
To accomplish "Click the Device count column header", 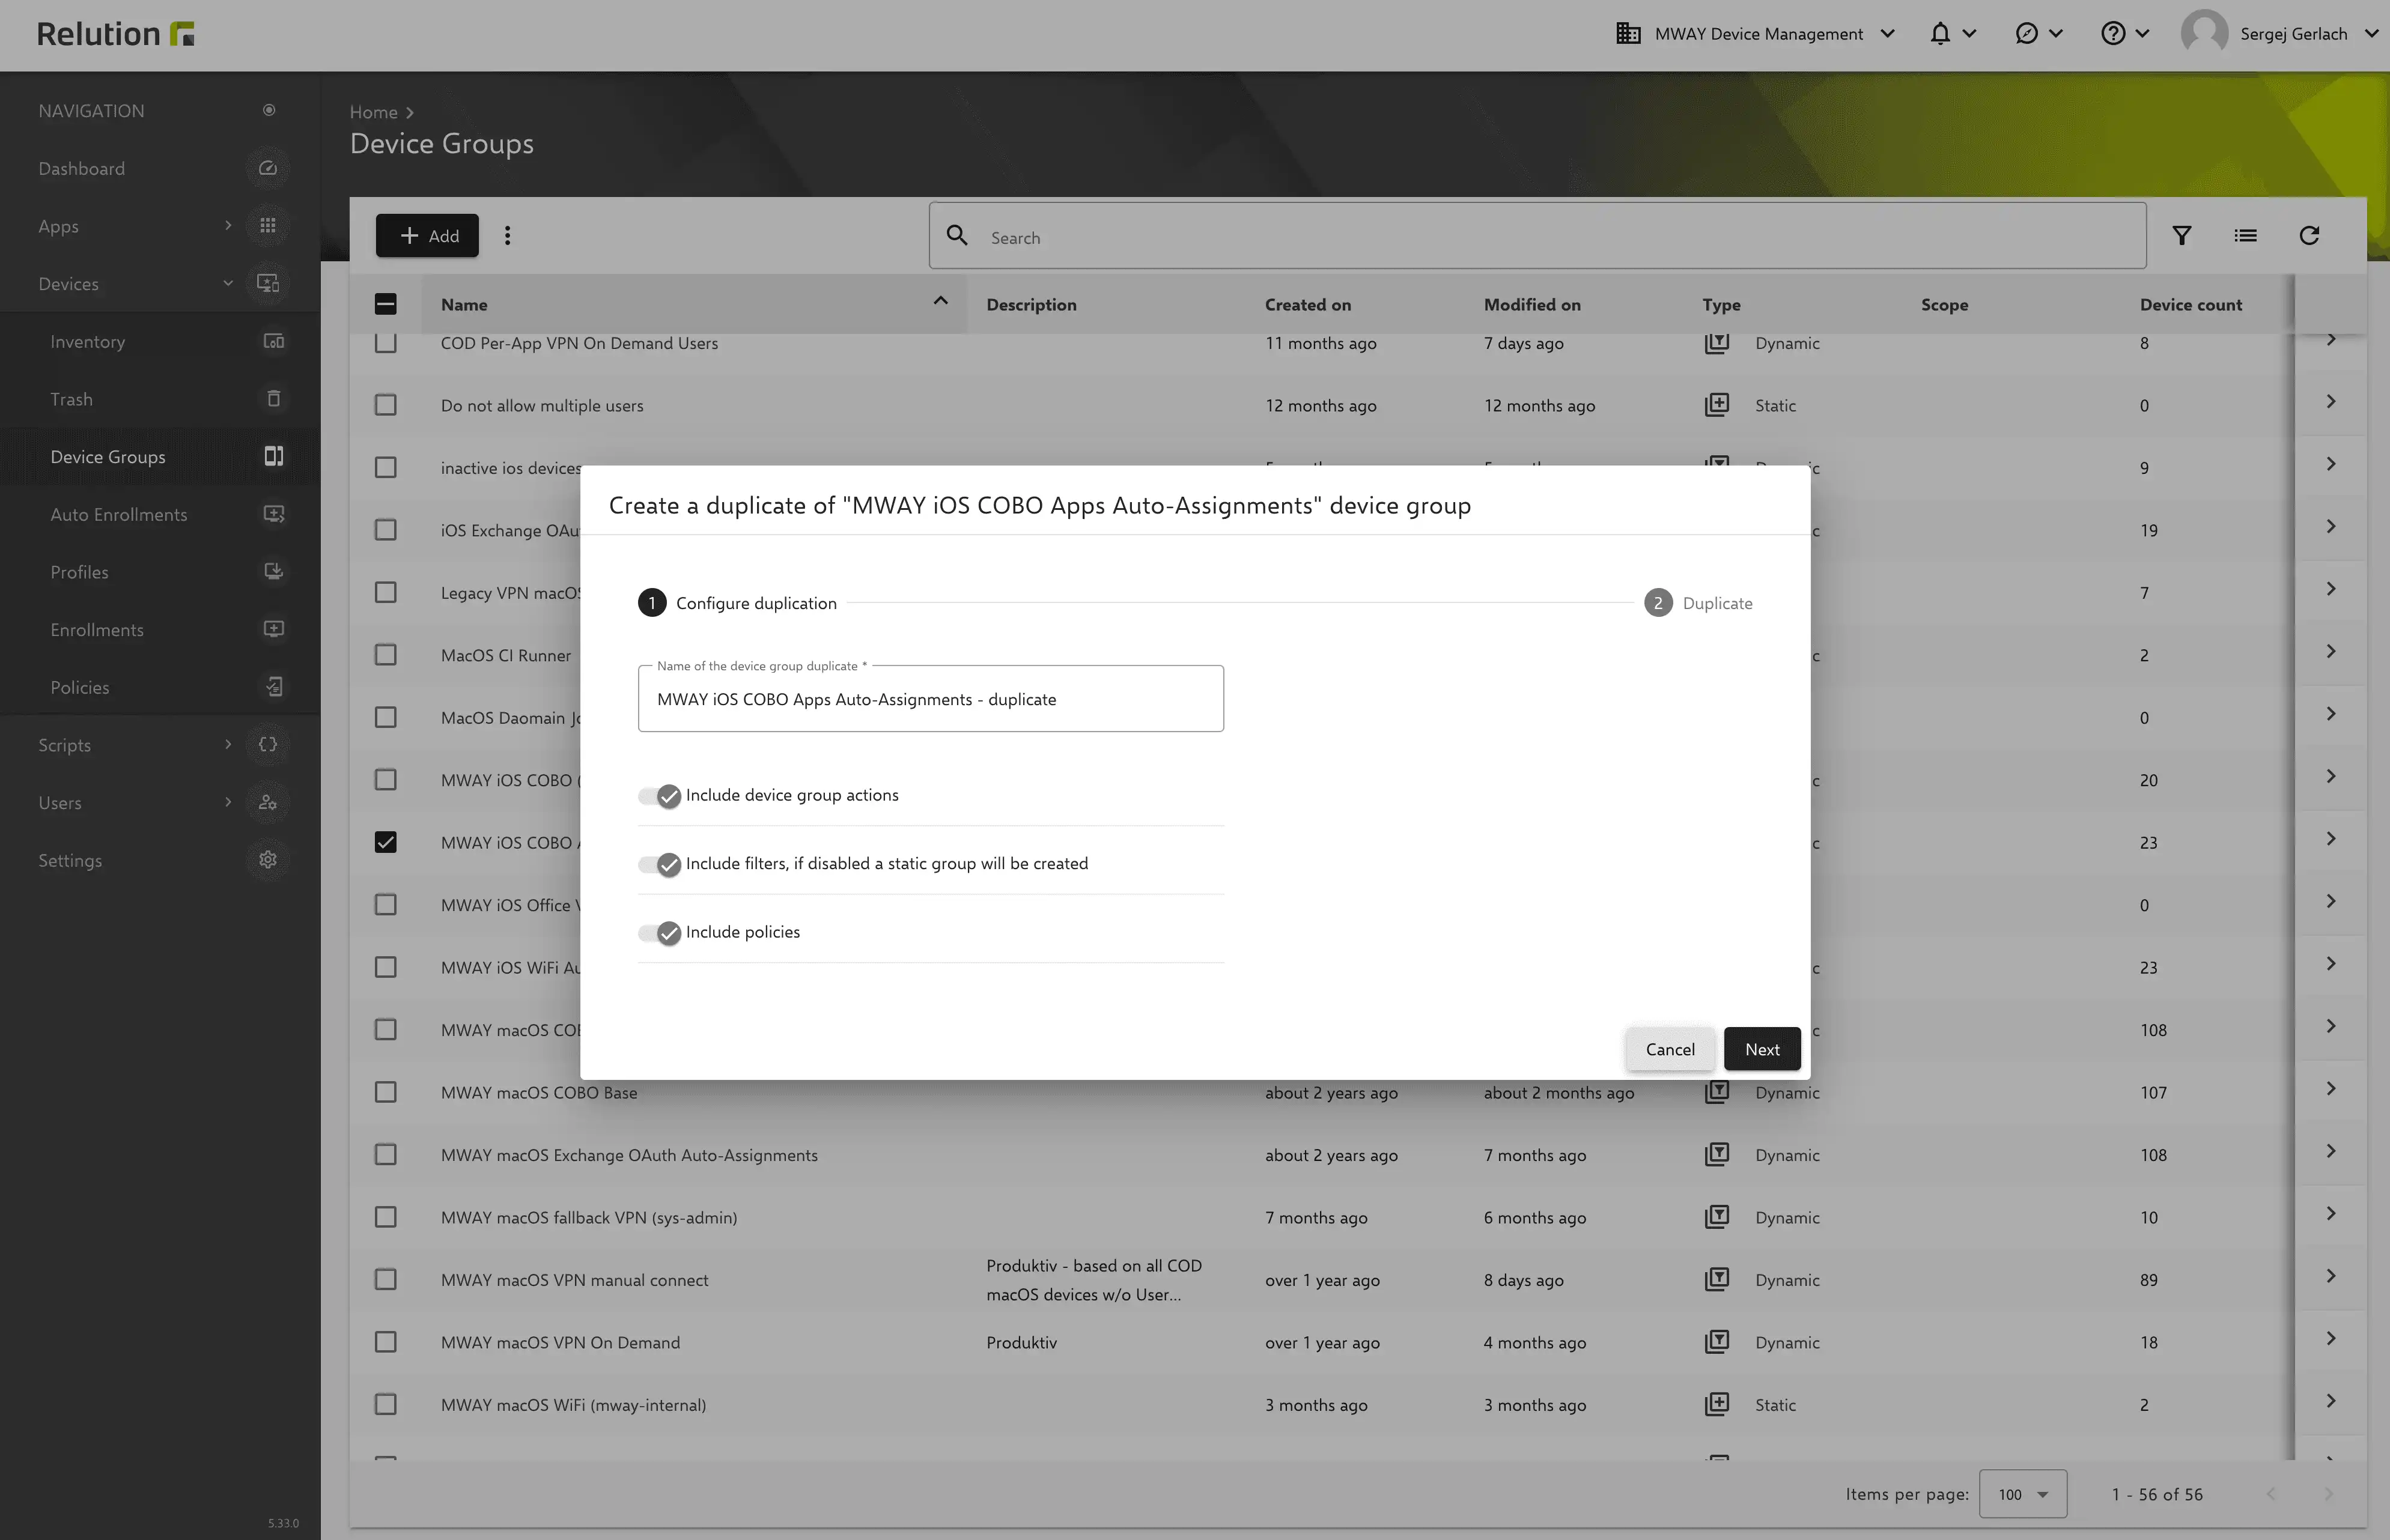I will coord(2191,304).
